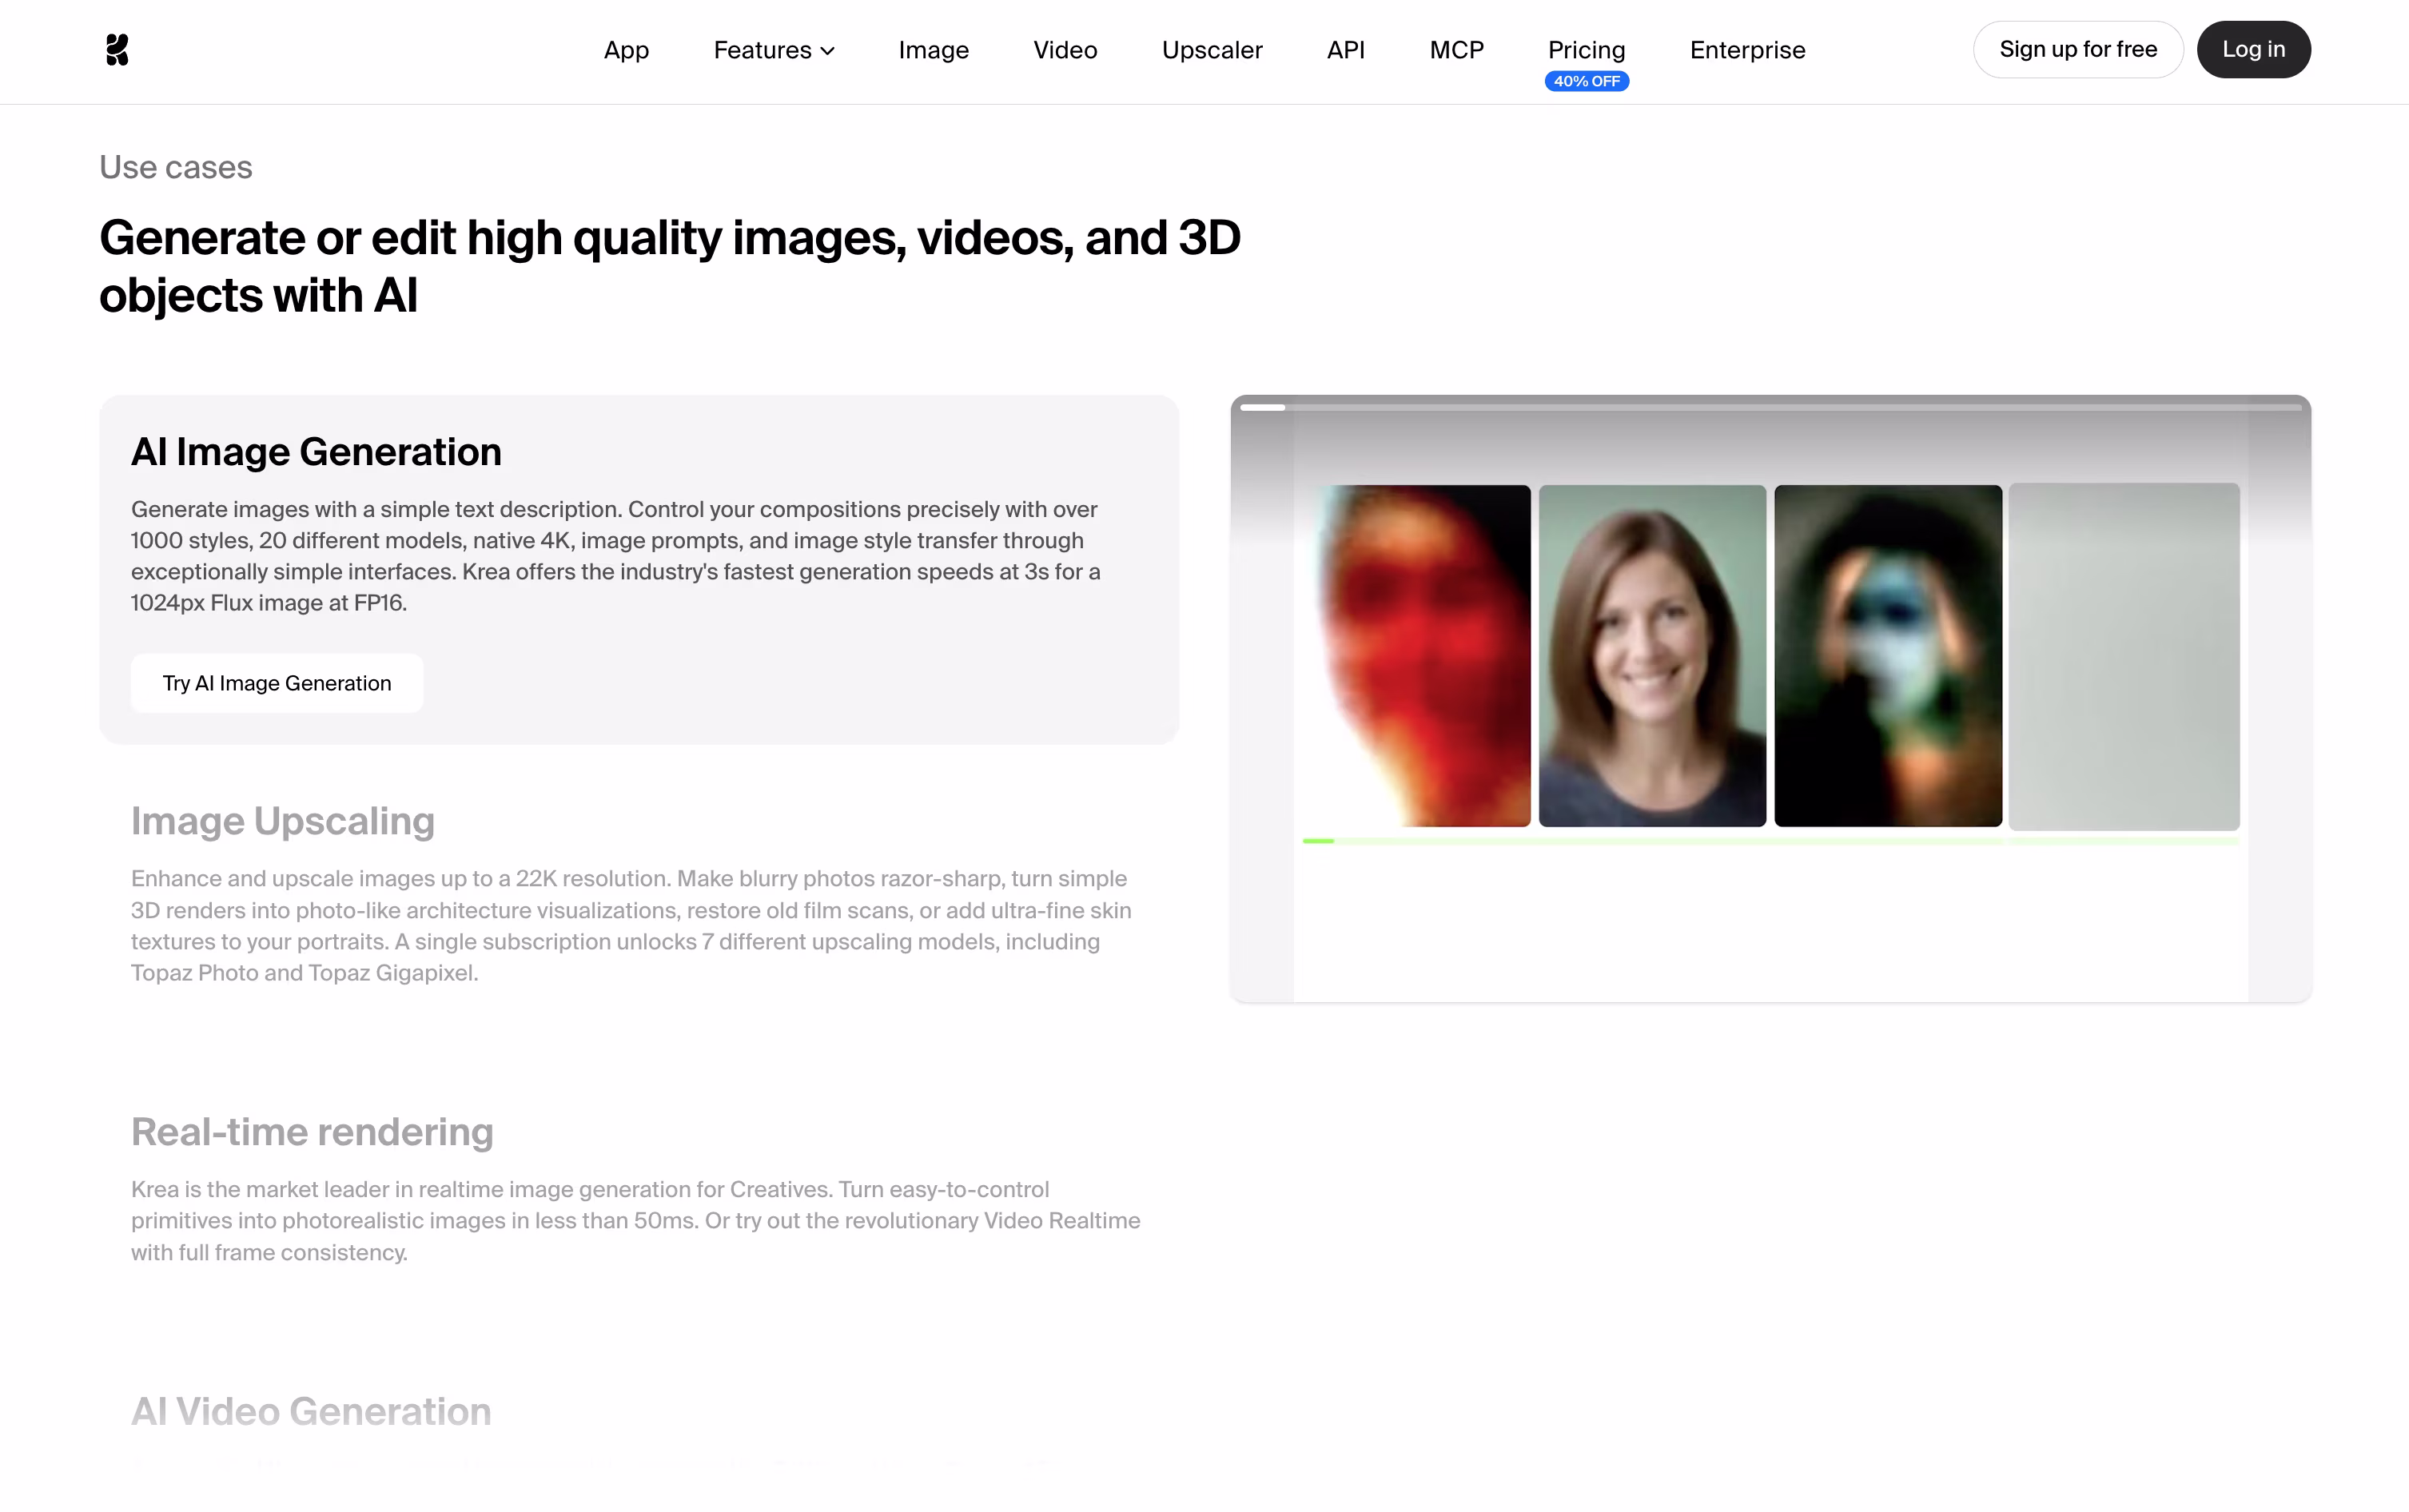Open the dark teal-faced generated image
This screenshot has width=2409, height=1512.
[x=1887, y=656]
